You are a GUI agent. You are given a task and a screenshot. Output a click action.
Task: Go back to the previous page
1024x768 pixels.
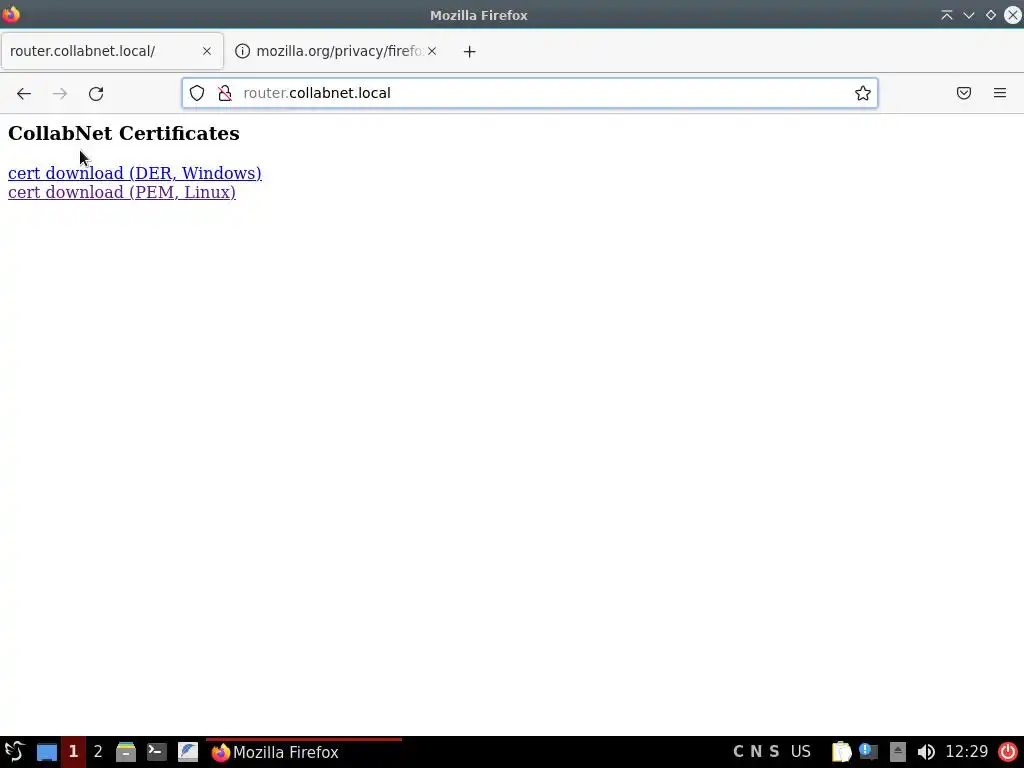(x=24, y=93)
